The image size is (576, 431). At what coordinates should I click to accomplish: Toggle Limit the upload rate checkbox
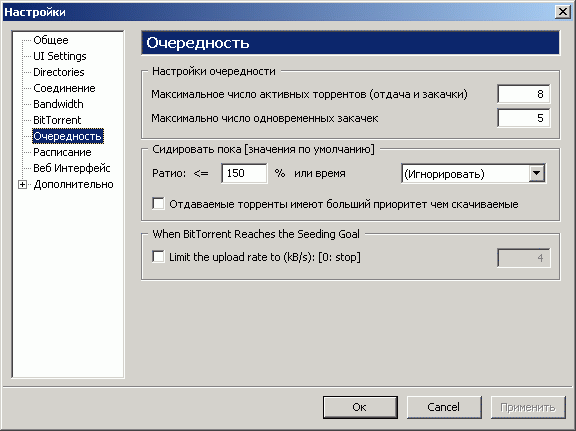click(158, 256)
